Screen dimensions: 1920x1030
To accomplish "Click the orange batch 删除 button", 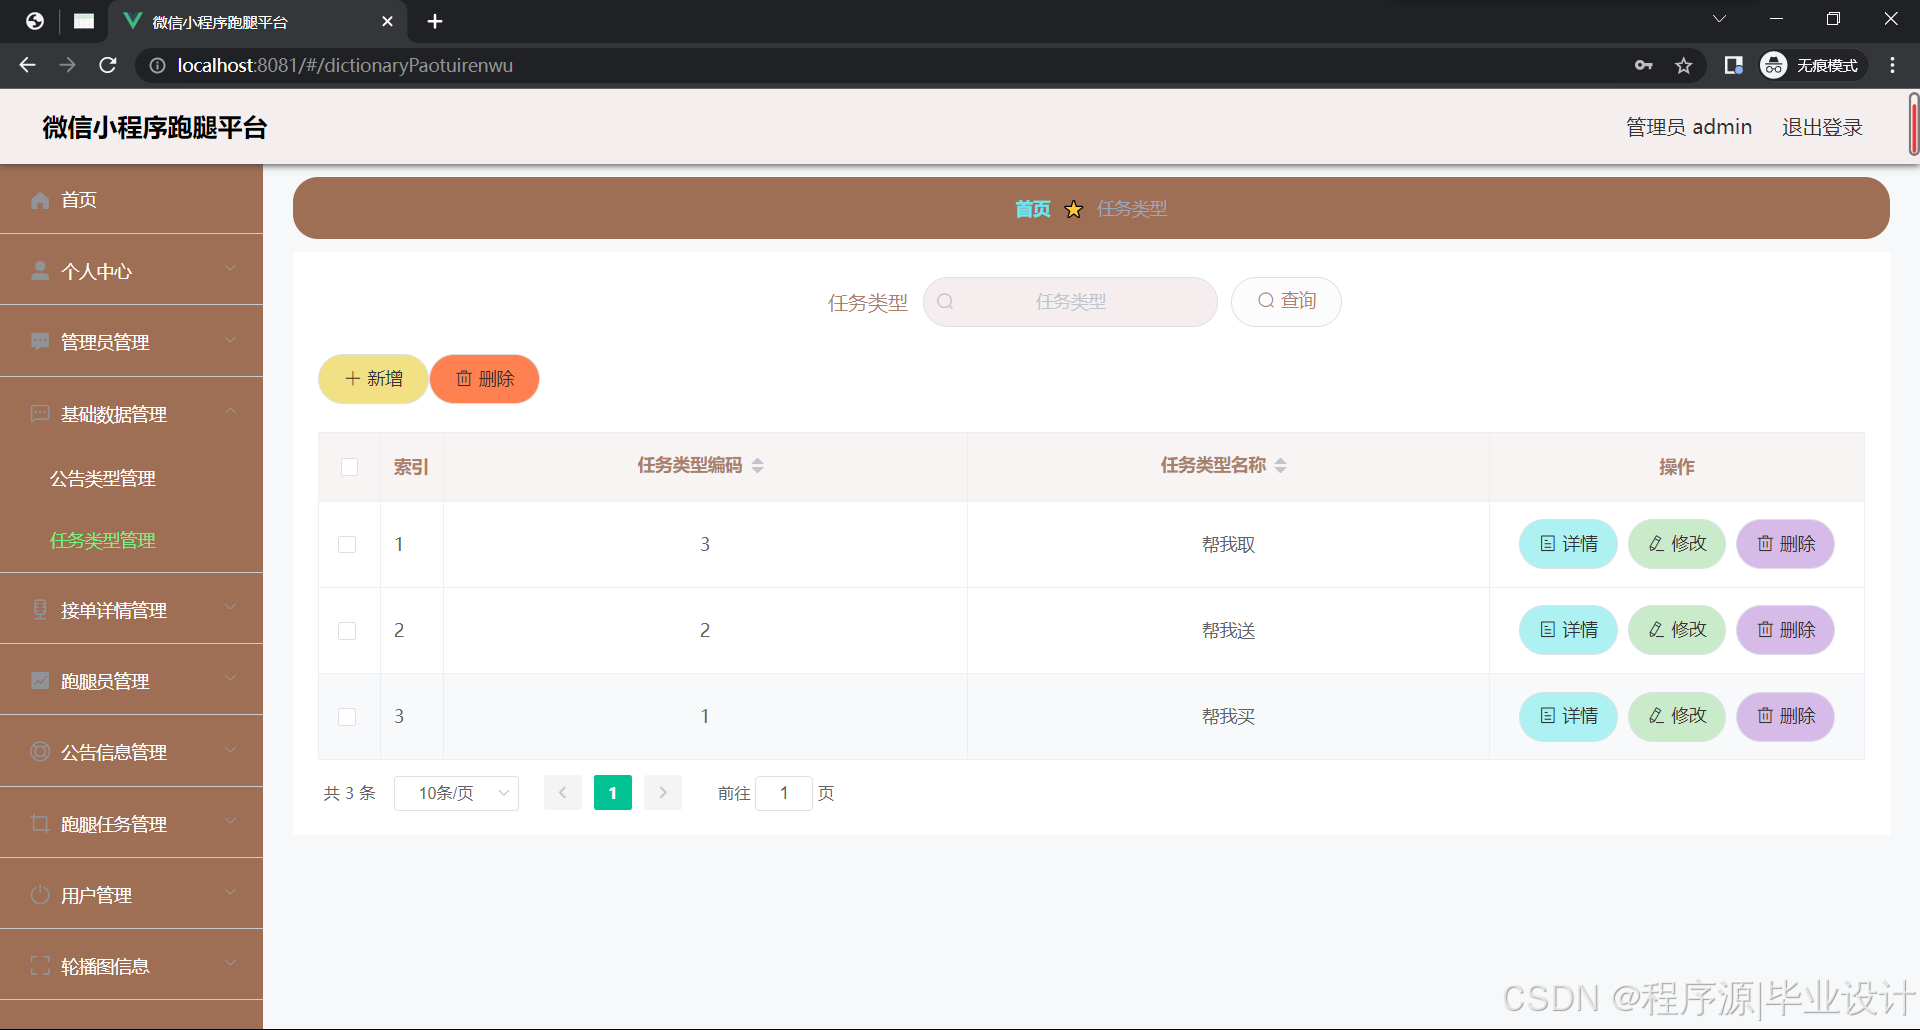I will [x=485, y=379].
